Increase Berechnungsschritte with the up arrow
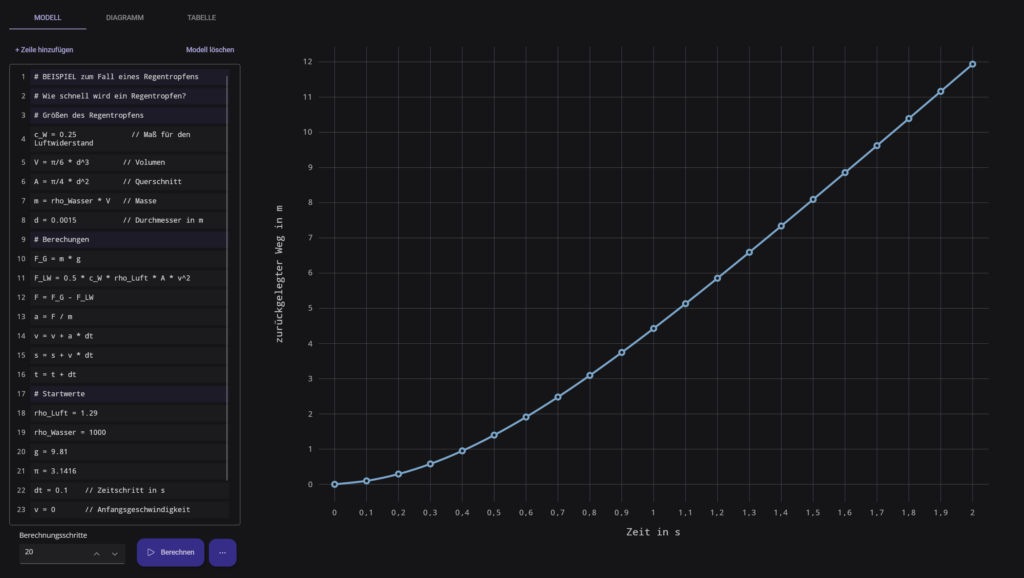This screenshot has height=578, width=1024. click(97, 553)
